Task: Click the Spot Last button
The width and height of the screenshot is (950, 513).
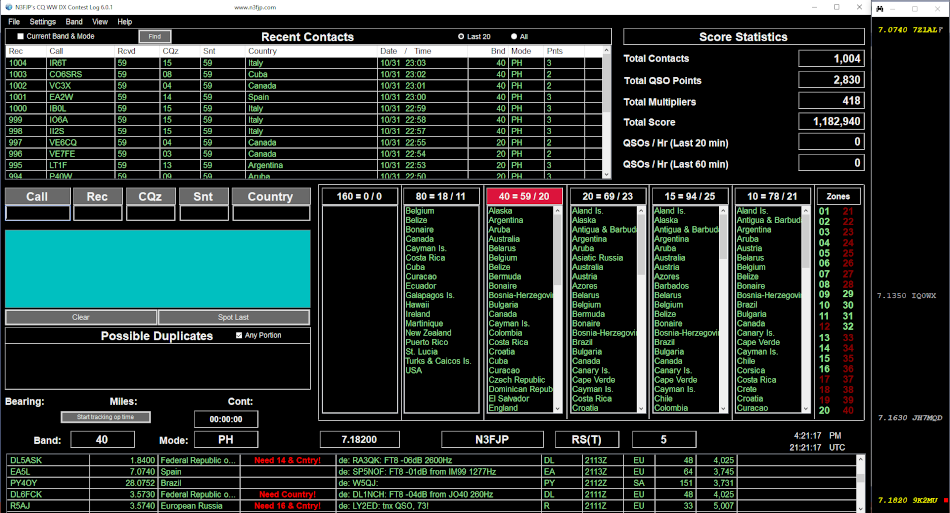Action: pyautogui.click(x=233, y=317)
